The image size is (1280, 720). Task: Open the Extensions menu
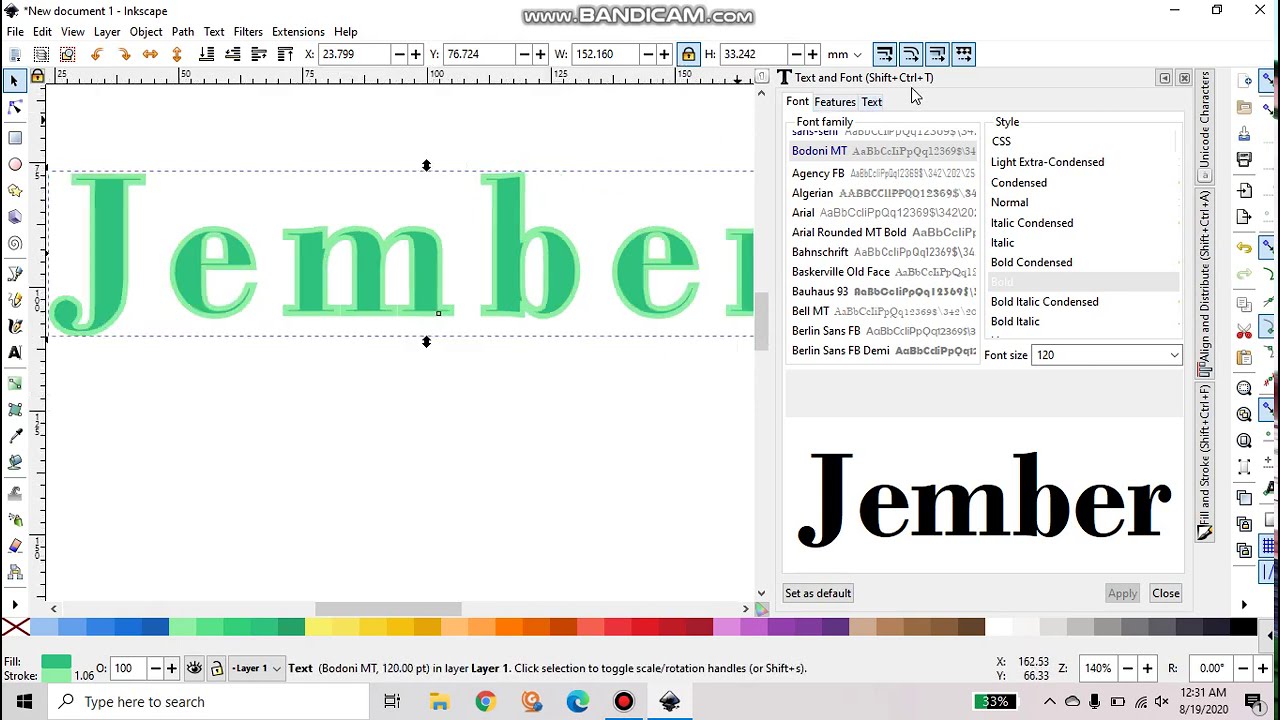298,32
